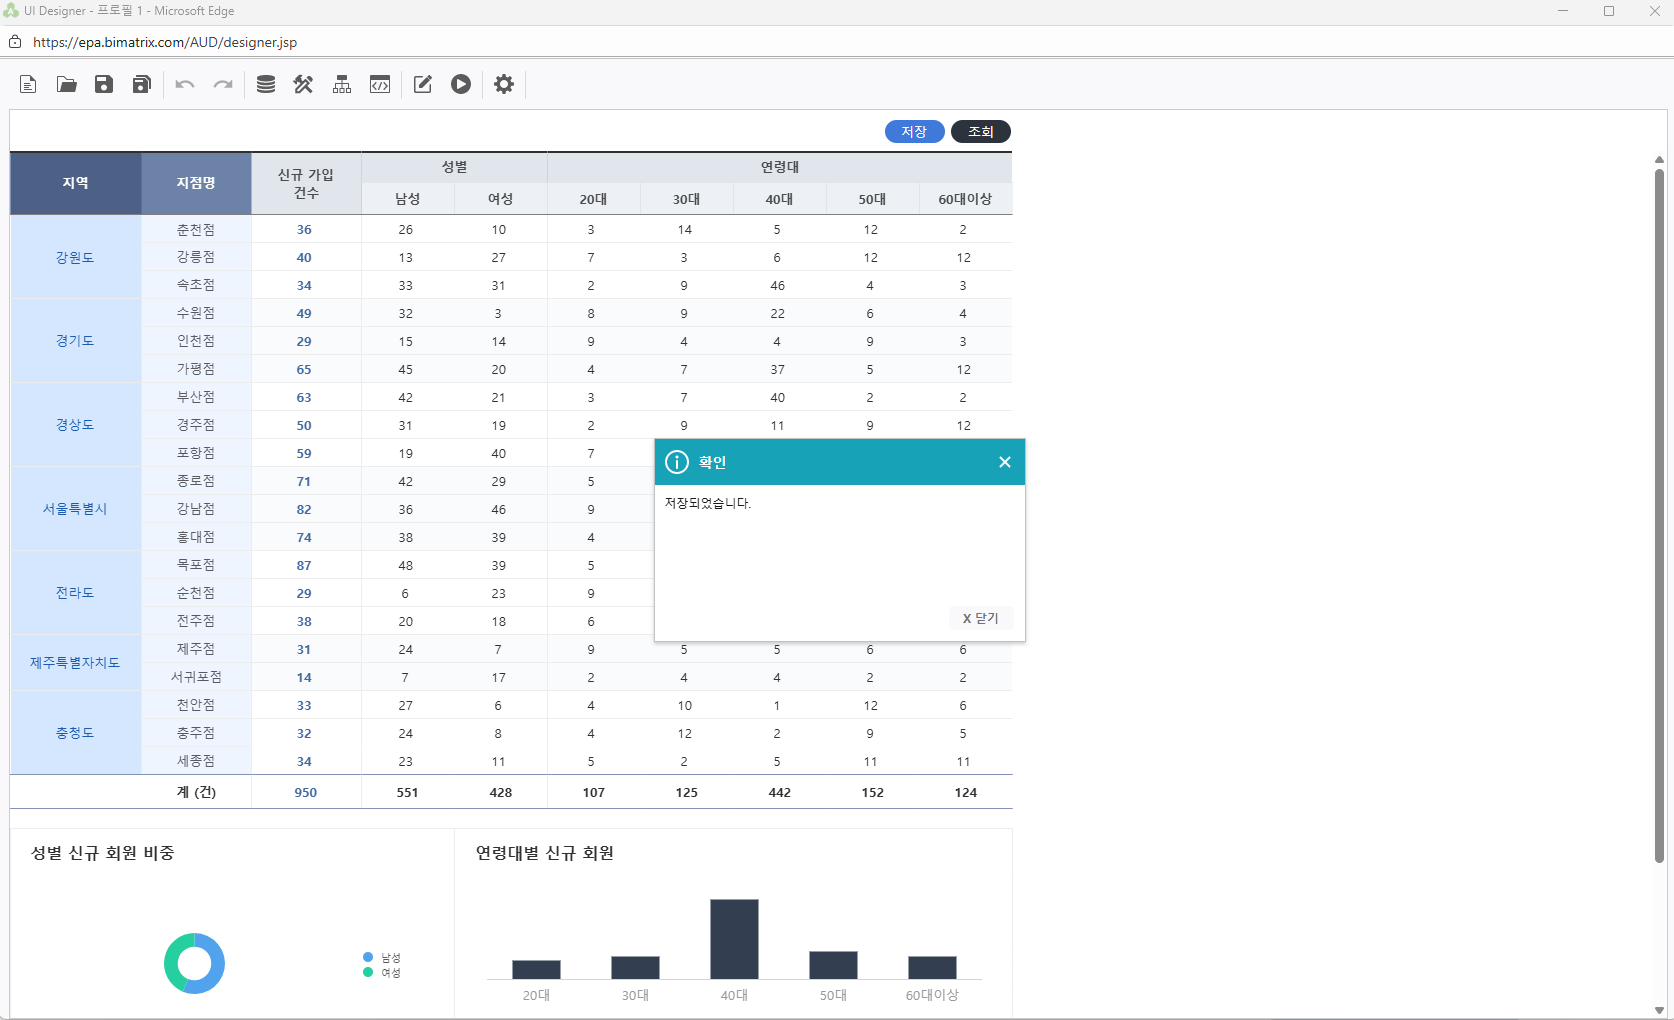Click the redo arrow icon
Viewport: 1674px width, 1020px height.
(x=223, y=85)
